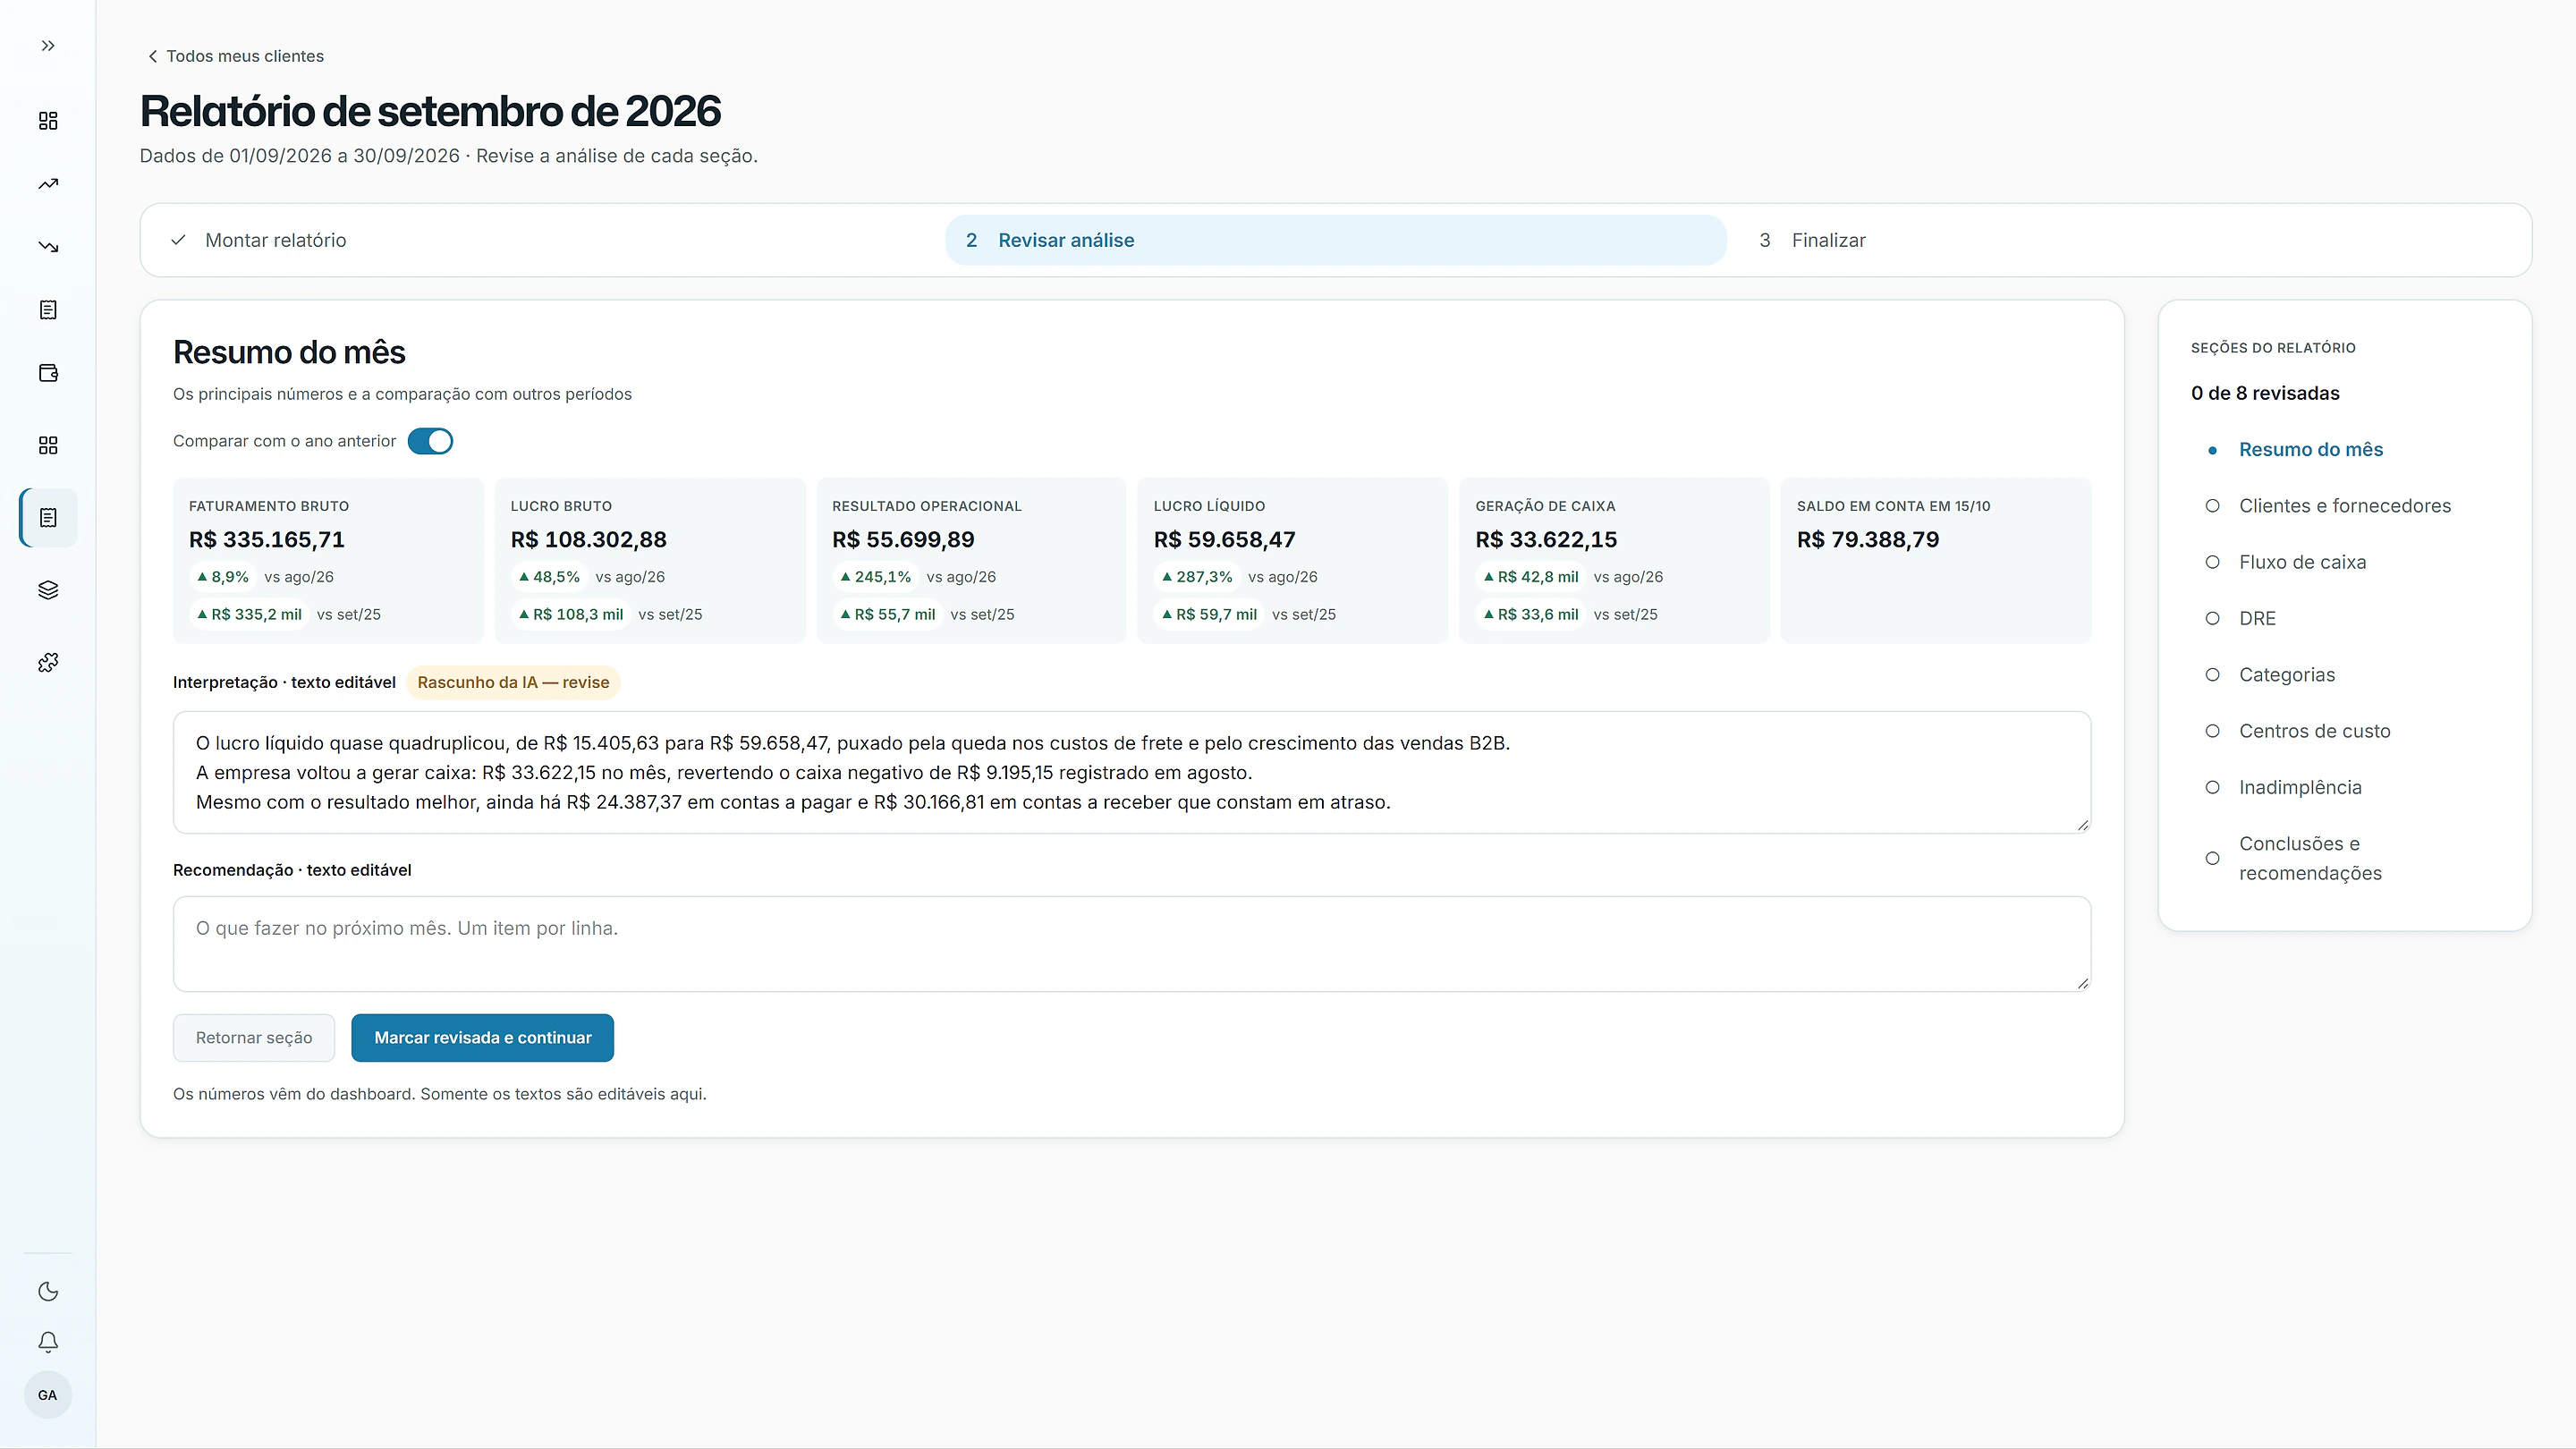2576x1449 pixels.
Task: Select the DRE section
Action: (2257, 619)
